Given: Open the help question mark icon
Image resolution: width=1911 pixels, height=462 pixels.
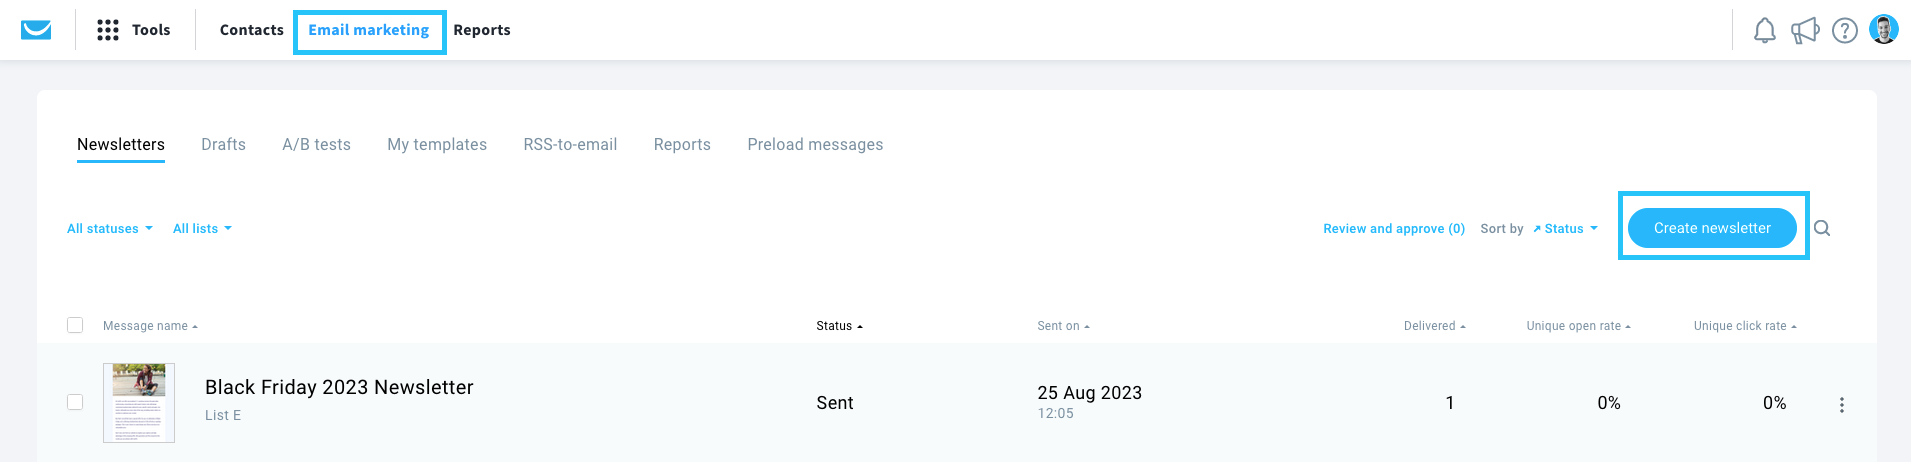Looking at the screenshot, I should (1845, 31).
